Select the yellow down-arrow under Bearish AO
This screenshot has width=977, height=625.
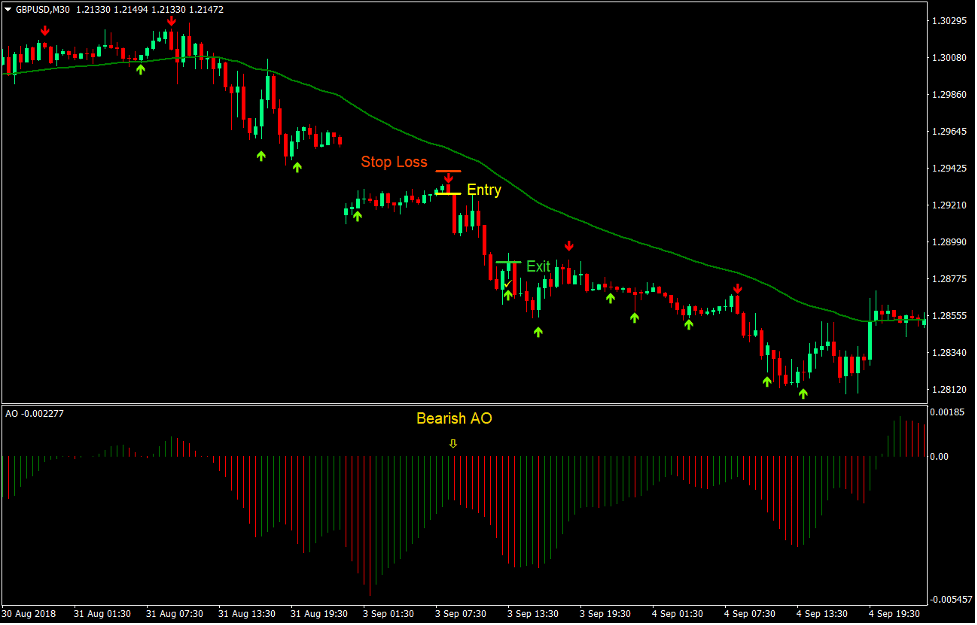point(452,444)
